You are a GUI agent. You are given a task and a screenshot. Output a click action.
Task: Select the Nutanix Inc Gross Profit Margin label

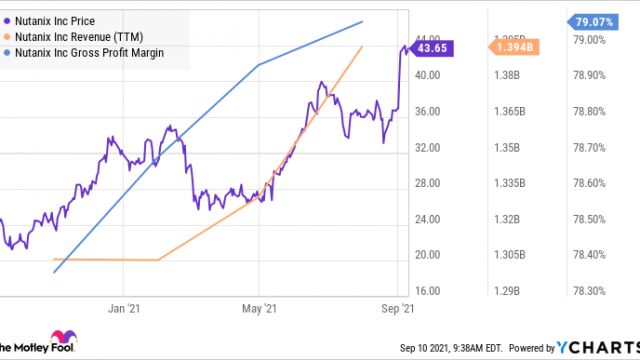coord(89,53)
